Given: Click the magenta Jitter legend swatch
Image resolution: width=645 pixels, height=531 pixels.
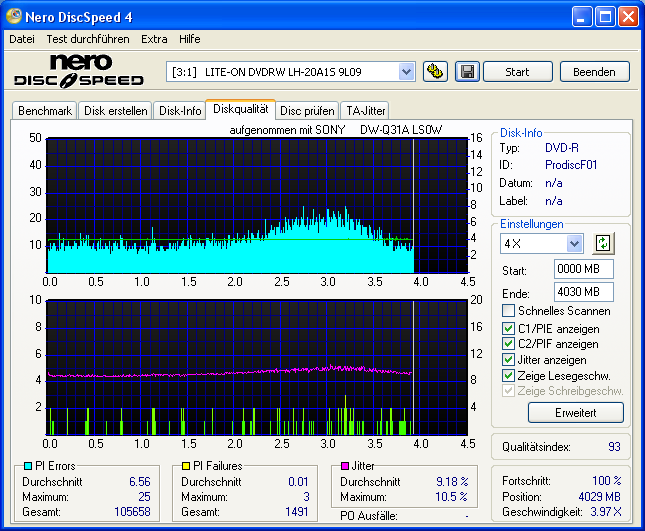Looking at the screenshot, I should coord(345,466).
